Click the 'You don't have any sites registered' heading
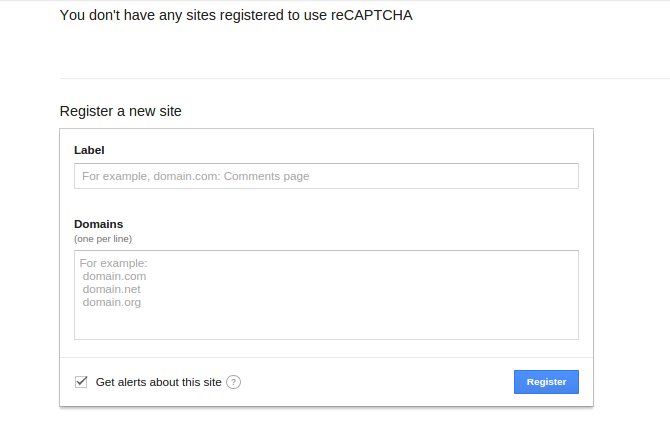670x444 pixels. tap(236, 15)
